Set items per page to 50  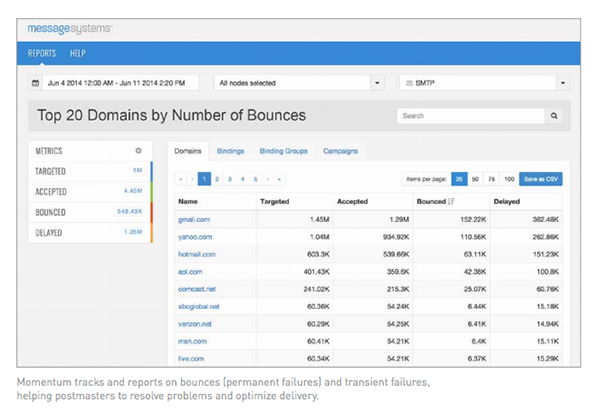[x=475, y=179]
